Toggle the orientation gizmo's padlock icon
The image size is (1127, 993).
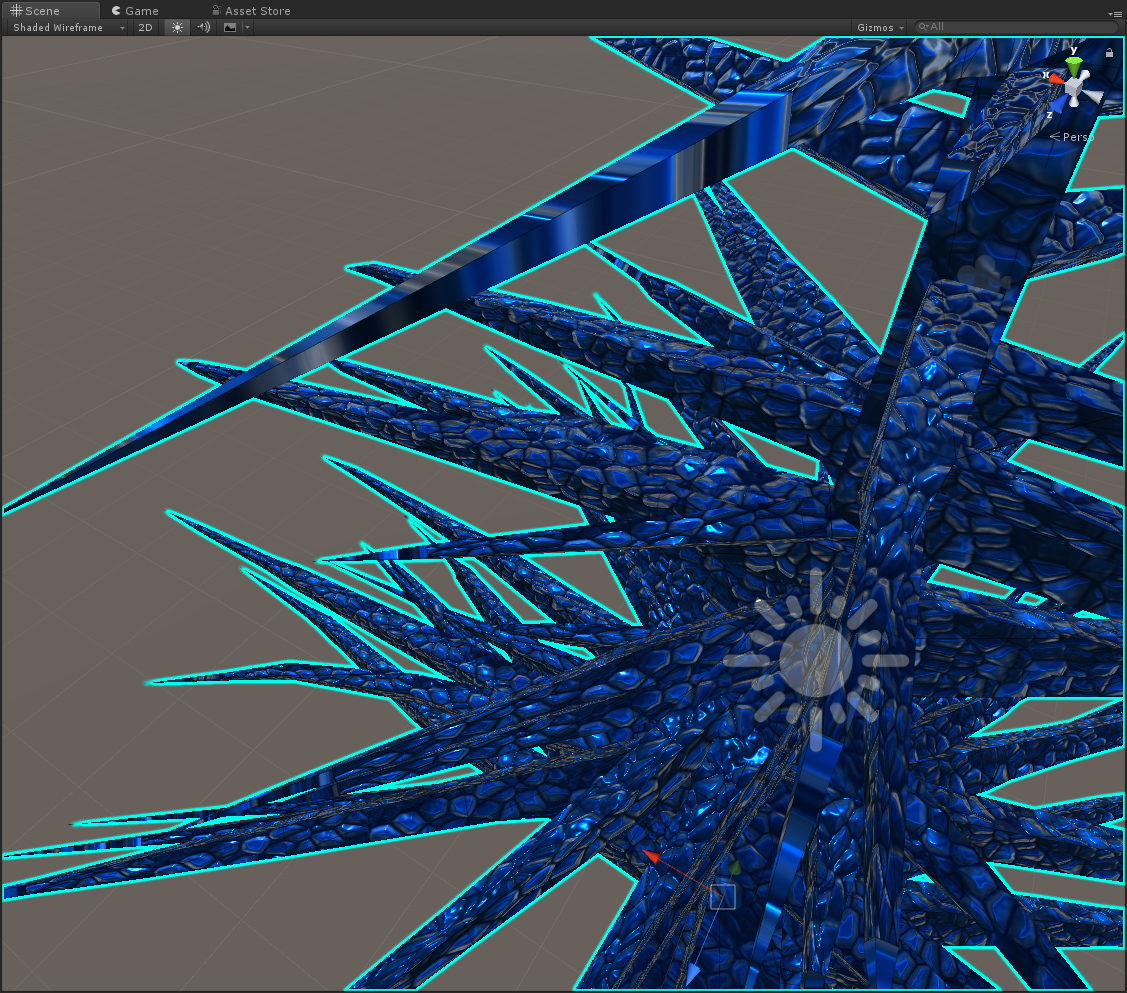[x=1110, y=52]
